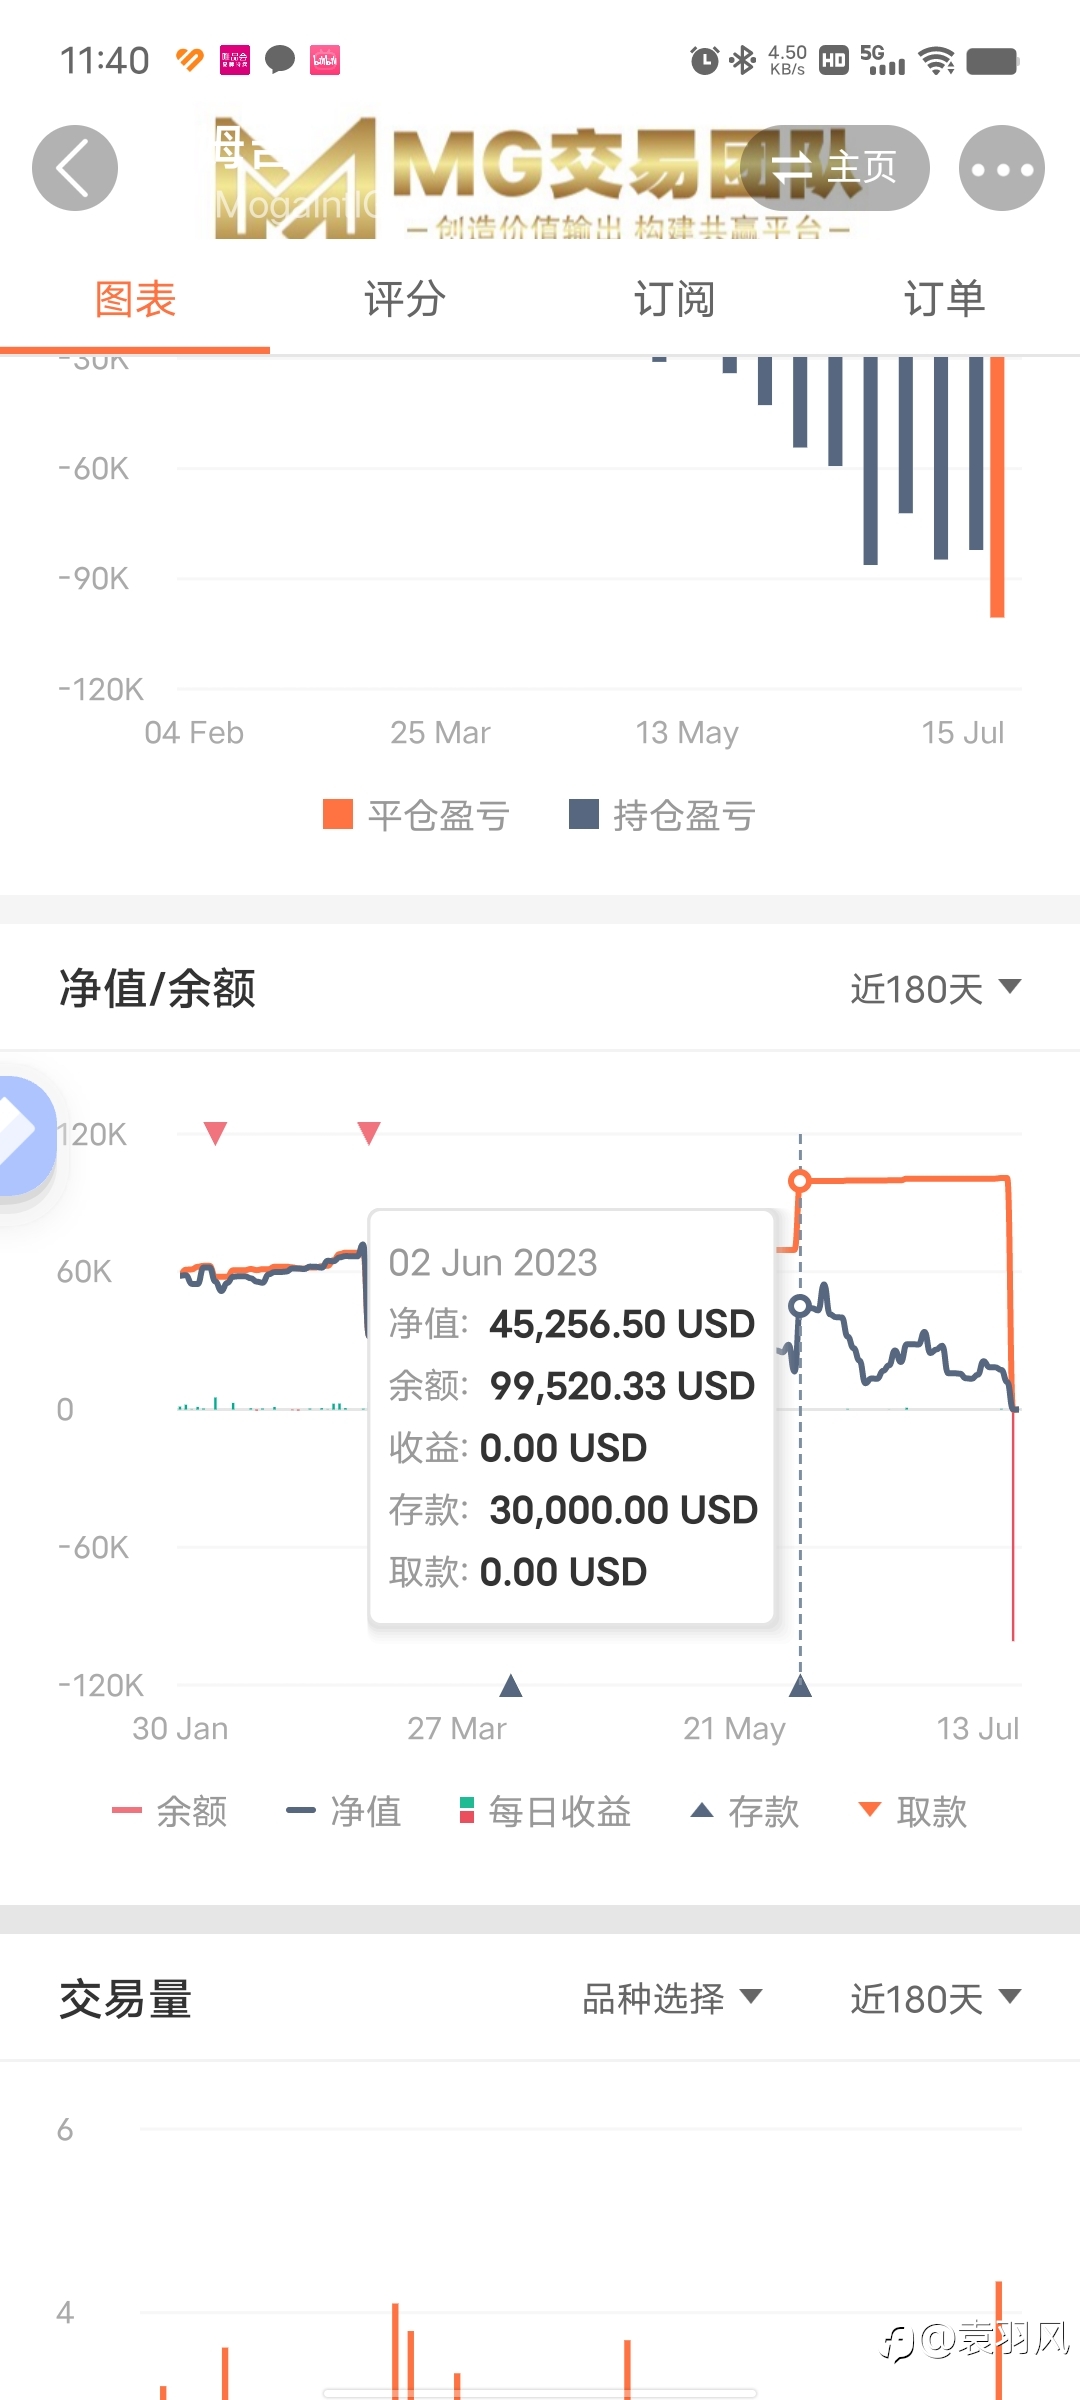The height and width of the screenshot is (2400, 1080).
Task: Switch to the 评分 tab
Action: (405, 299)
